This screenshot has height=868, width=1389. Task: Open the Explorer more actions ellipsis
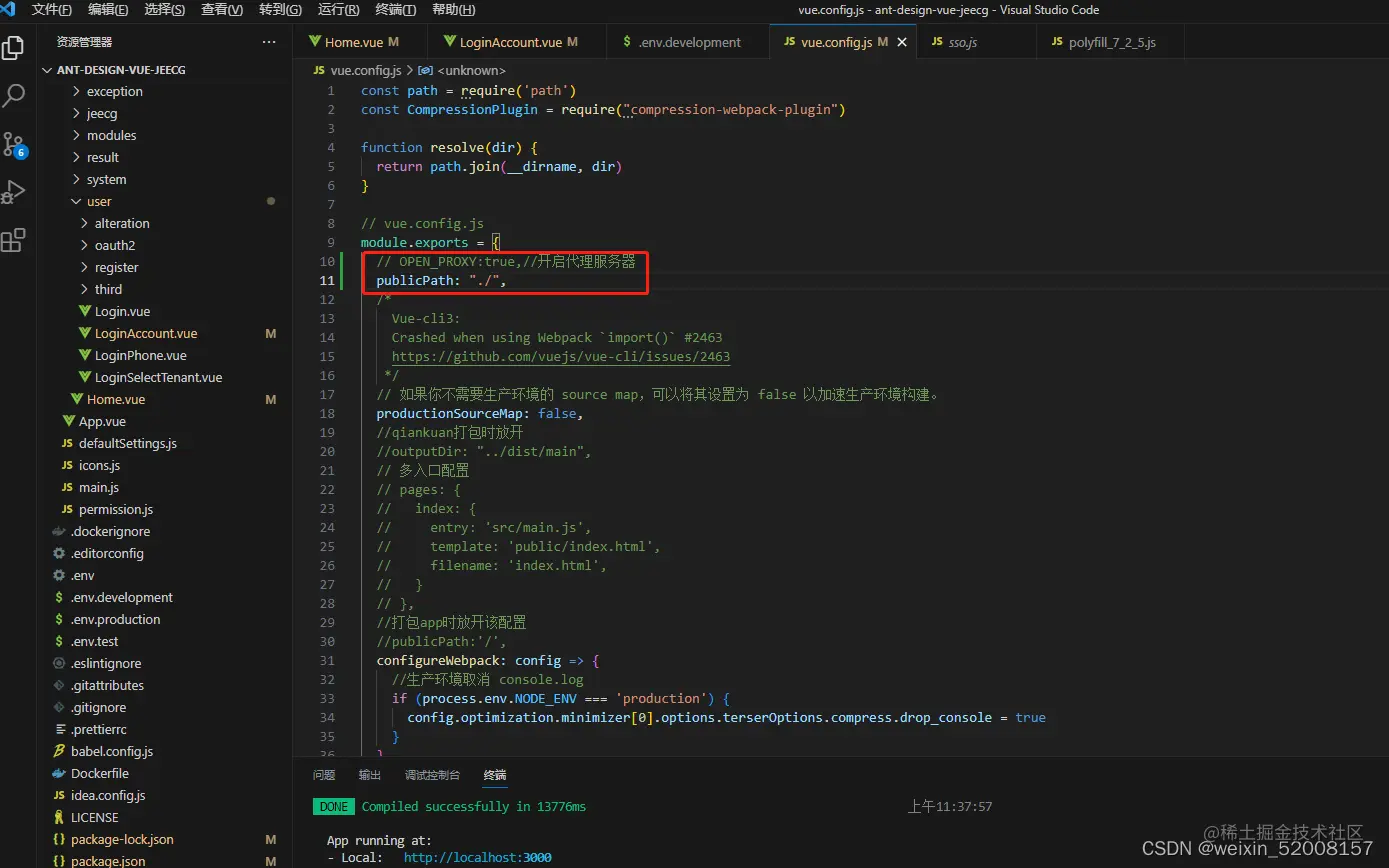tap(269, 42)
